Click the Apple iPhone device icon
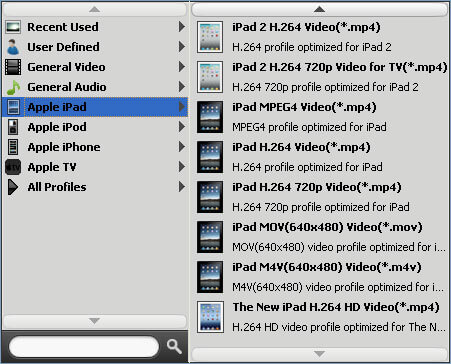This screenshot has height=364, width=451. [13, 147]
